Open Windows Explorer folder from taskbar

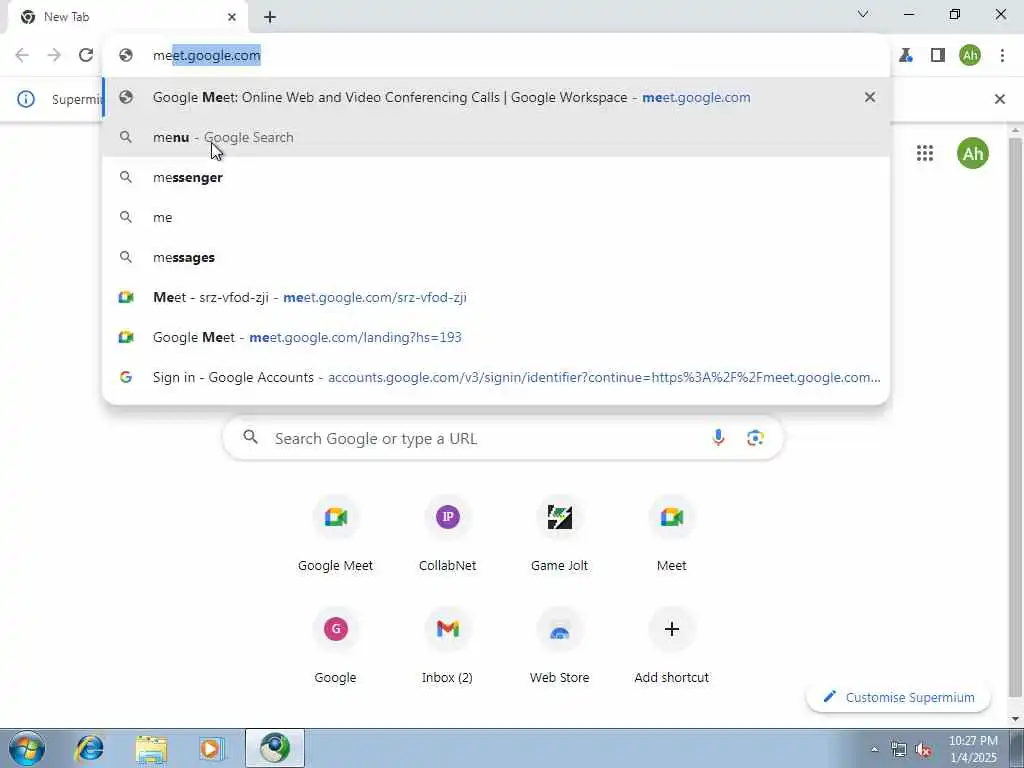pos(152,748)
